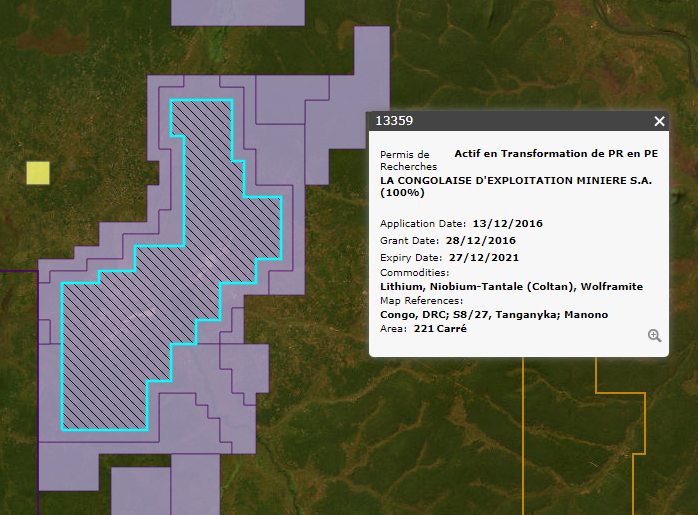The image size is (698, 515).
Task: Click the zoom-to magnifier icon in popup
Action: pyautogui.click(x=655, y=336)
